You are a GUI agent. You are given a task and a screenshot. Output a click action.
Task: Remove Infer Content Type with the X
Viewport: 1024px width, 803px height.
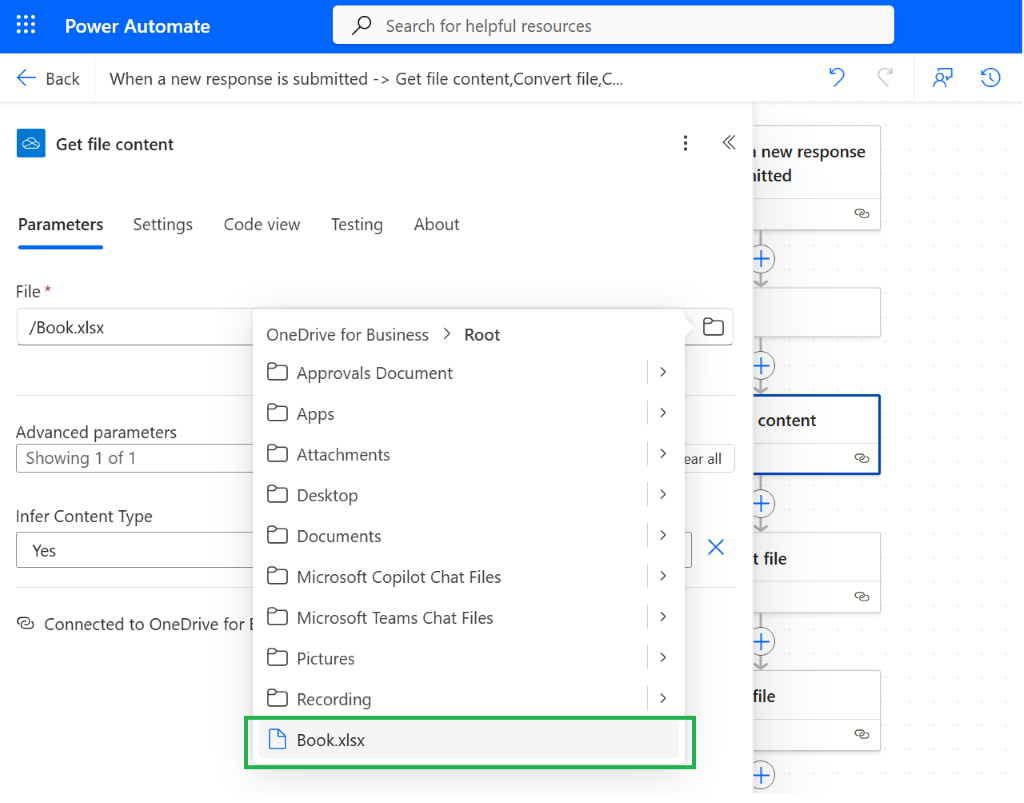point(716,547)
